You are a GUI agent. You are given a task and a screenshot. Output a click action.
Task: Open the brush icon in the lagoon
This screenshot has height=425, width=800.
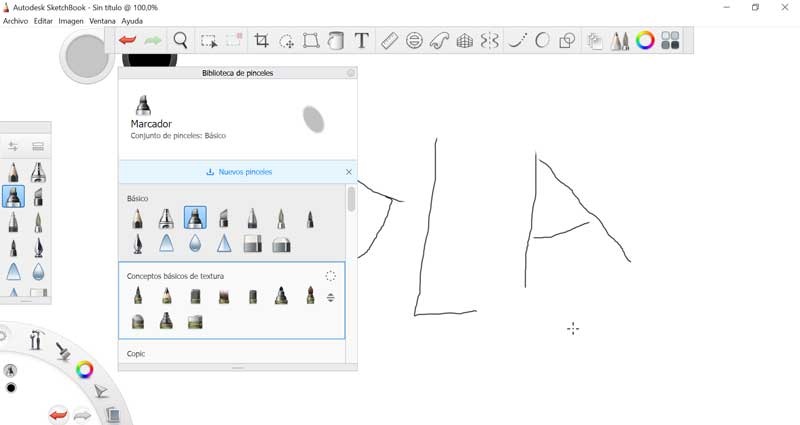[63, 351]
